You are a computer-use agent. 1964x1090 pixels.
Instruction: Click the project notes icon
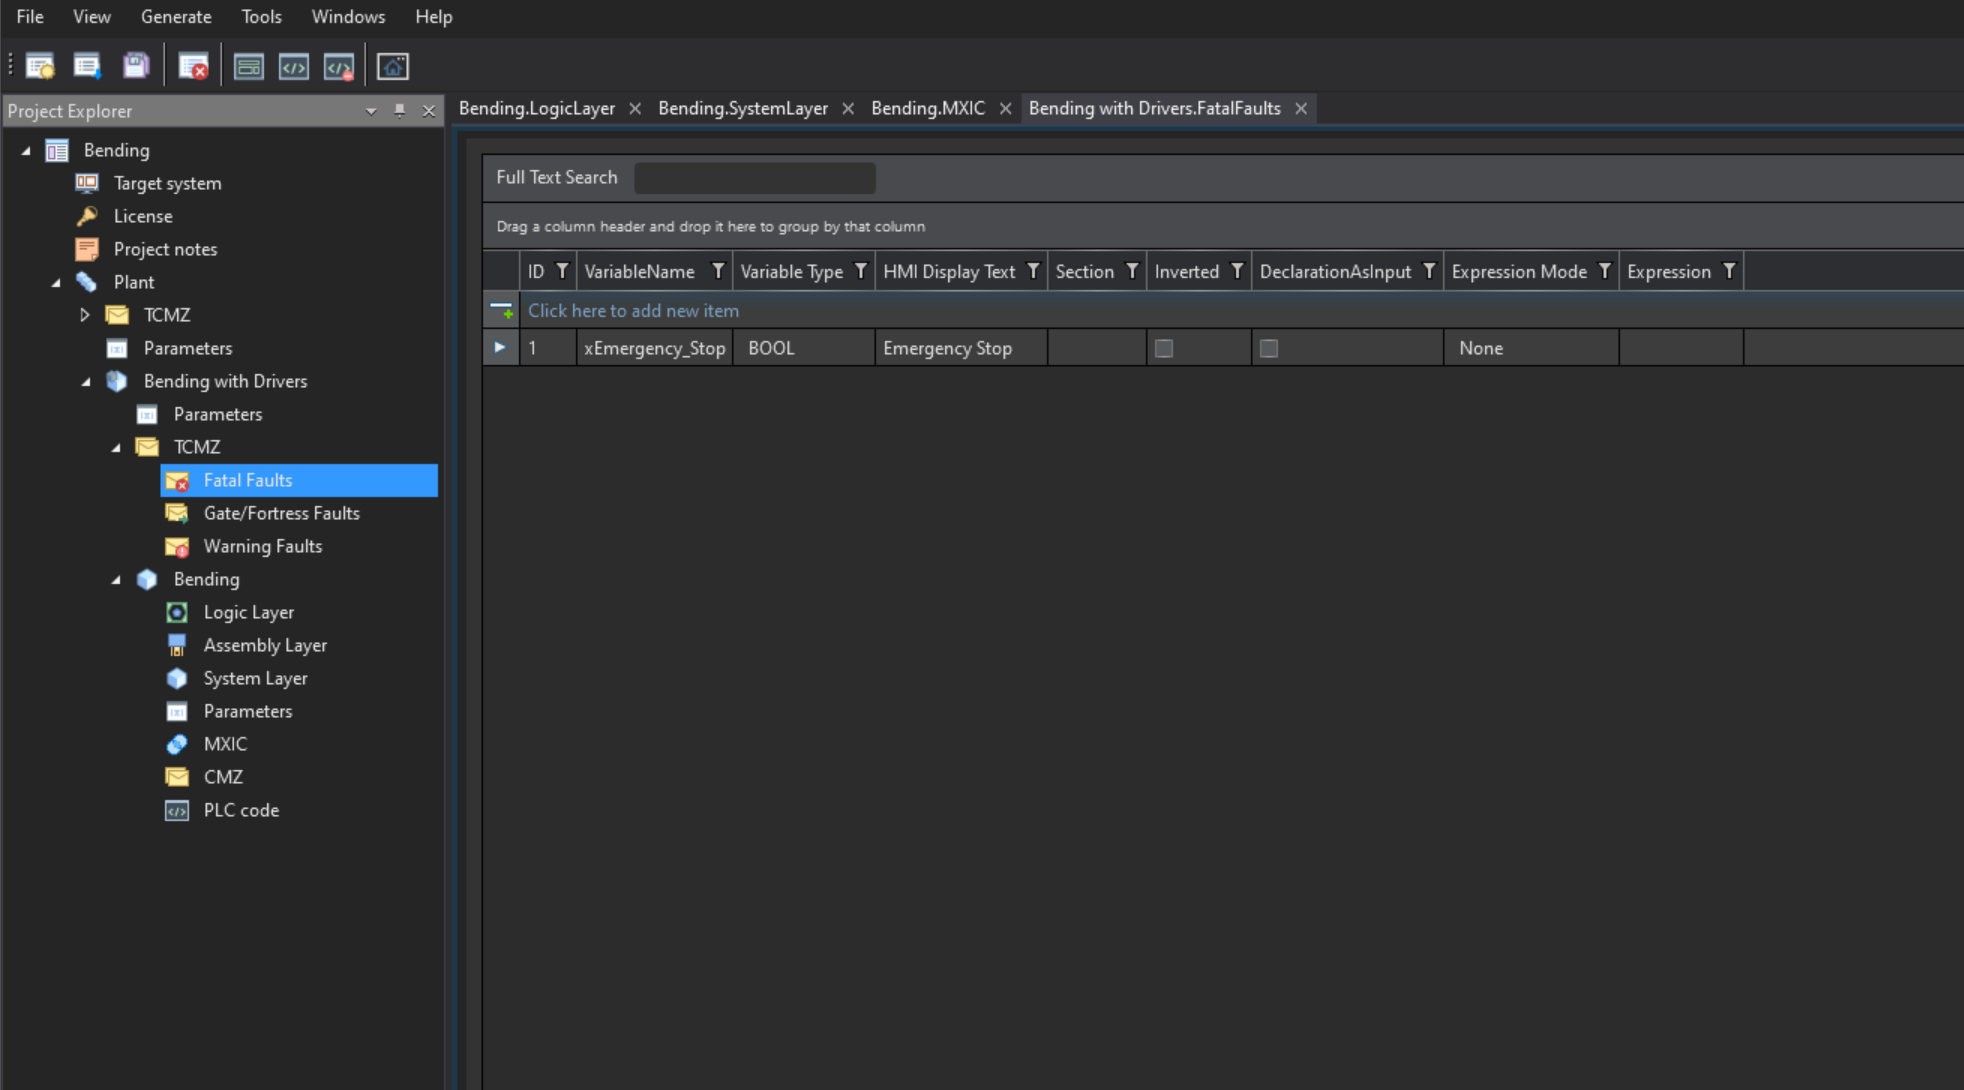coord(86,248)
